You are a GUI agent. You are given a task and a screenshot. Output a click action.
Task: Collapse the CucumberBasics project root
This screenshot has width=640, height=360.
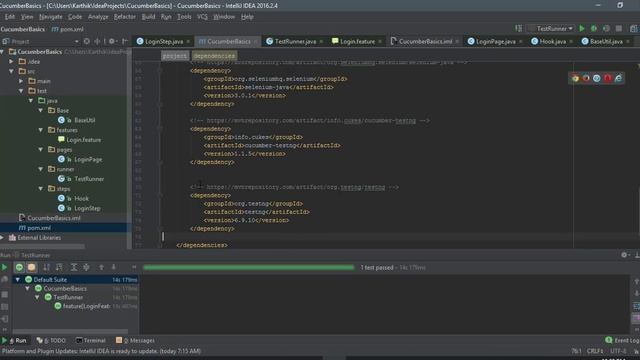click(x=3, y=52)
